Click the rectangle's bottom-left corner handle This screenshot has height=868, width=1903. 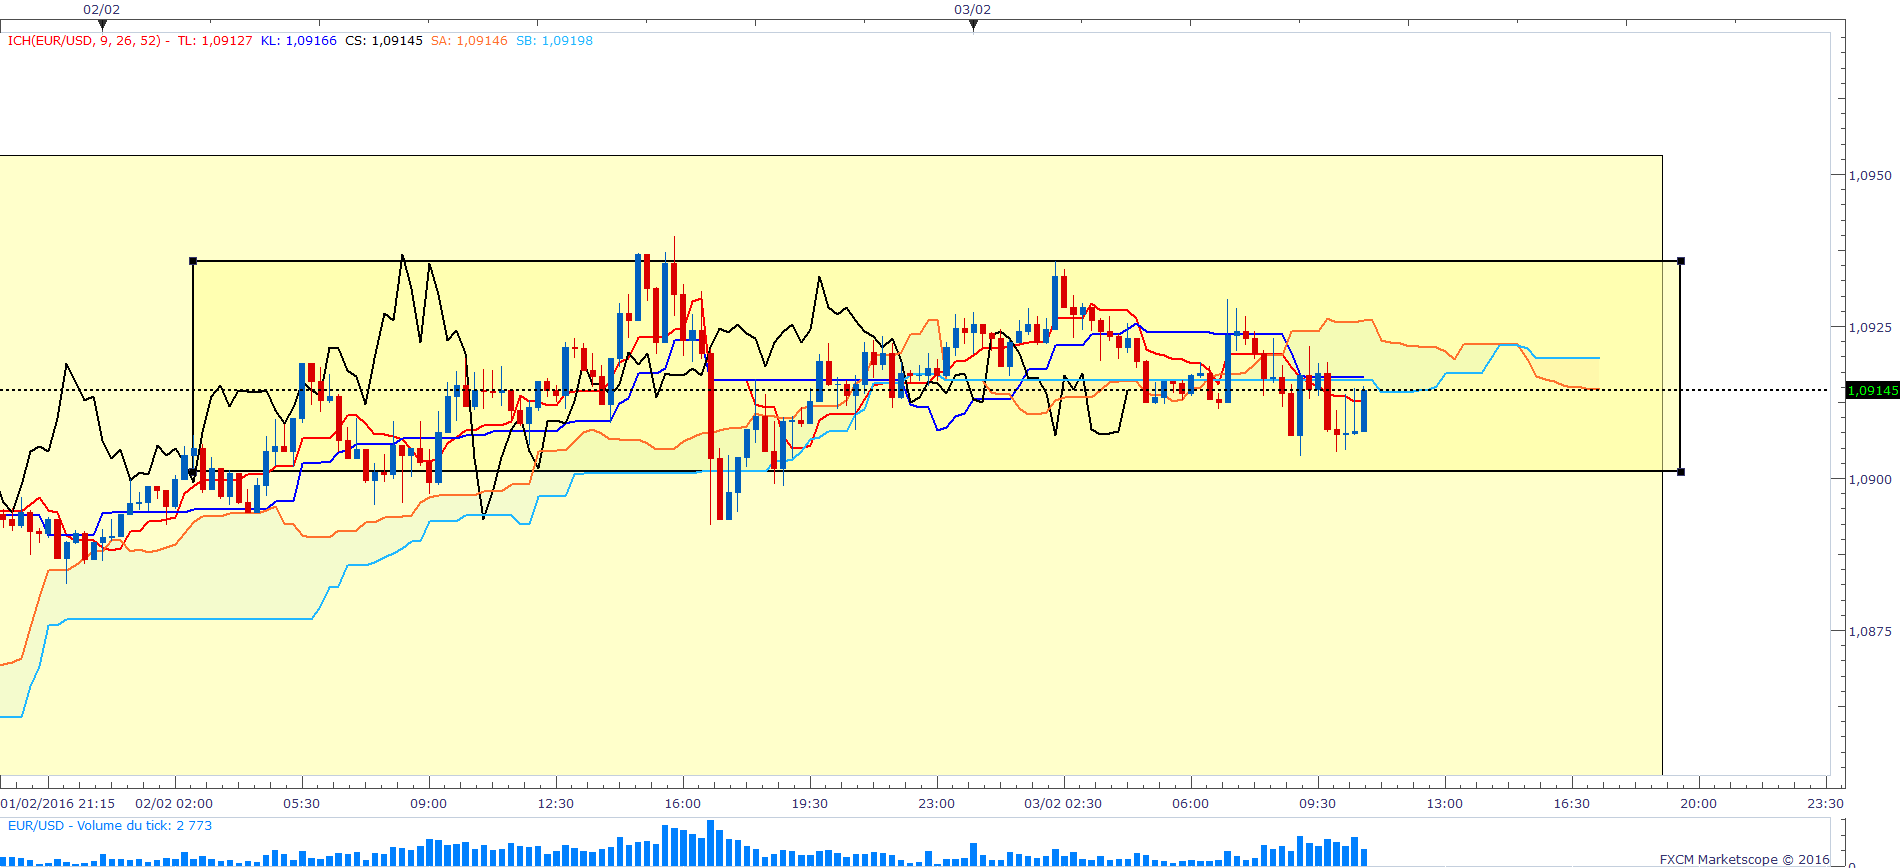(193, 472)
